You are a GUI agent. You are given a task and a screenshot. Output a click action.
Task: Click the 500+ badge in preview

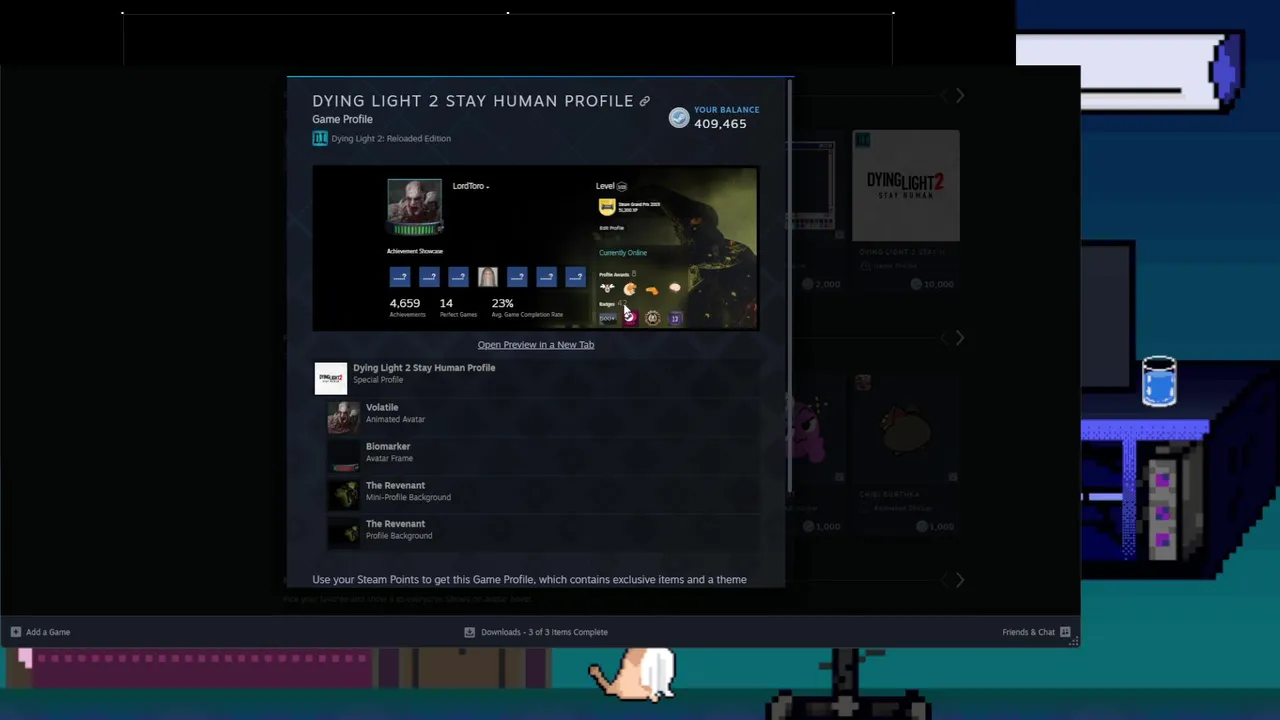tap(607, 318)
